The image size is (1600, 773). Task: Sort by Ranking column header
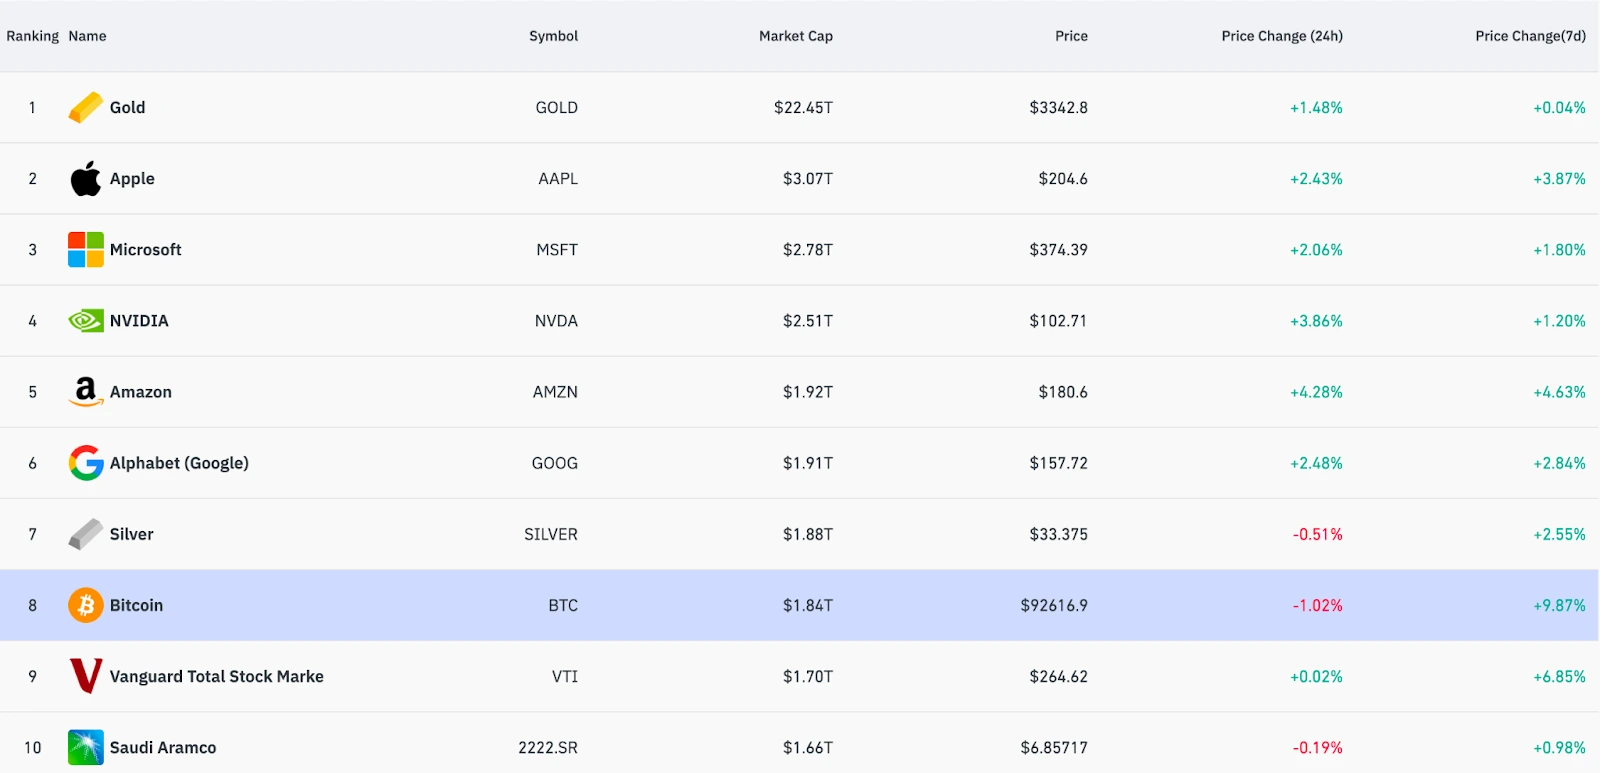pyautogui.click(x=32, y=36)
